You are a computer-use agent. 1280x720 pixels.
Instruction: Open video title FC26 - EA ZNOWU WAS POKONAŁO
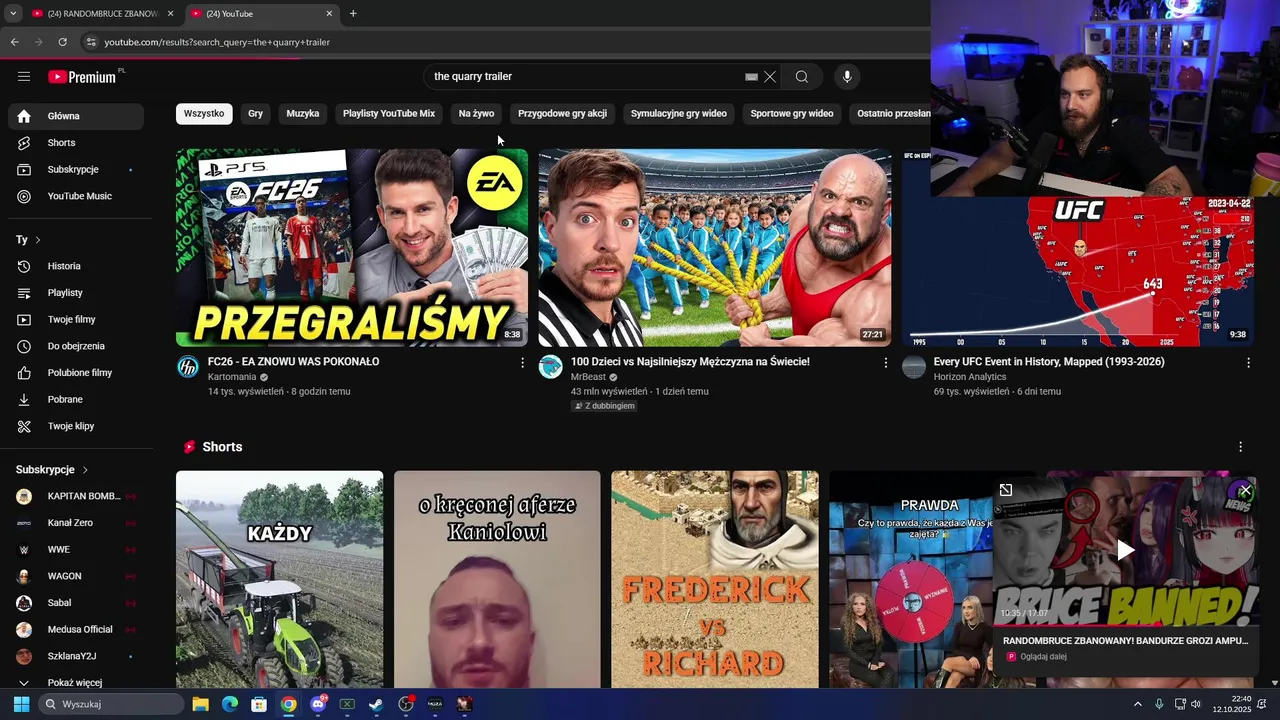pyautogui.click(x=293, y=362)
